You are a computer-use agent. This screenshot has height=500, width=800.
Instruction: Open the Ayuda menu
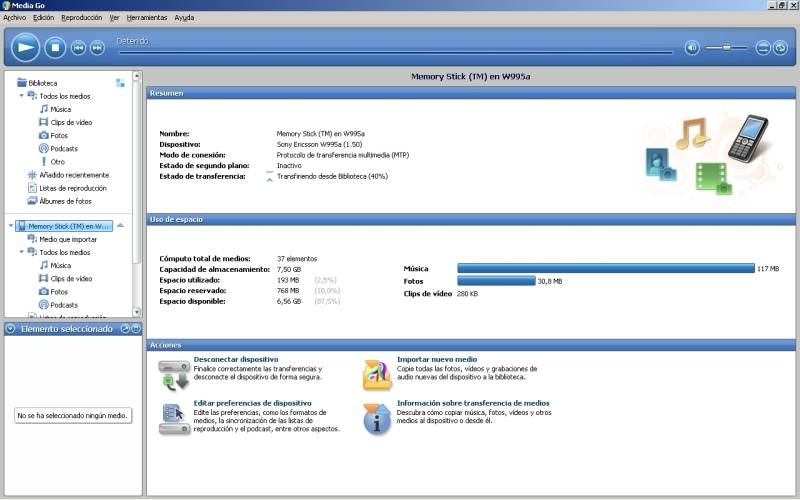[184, 17]
